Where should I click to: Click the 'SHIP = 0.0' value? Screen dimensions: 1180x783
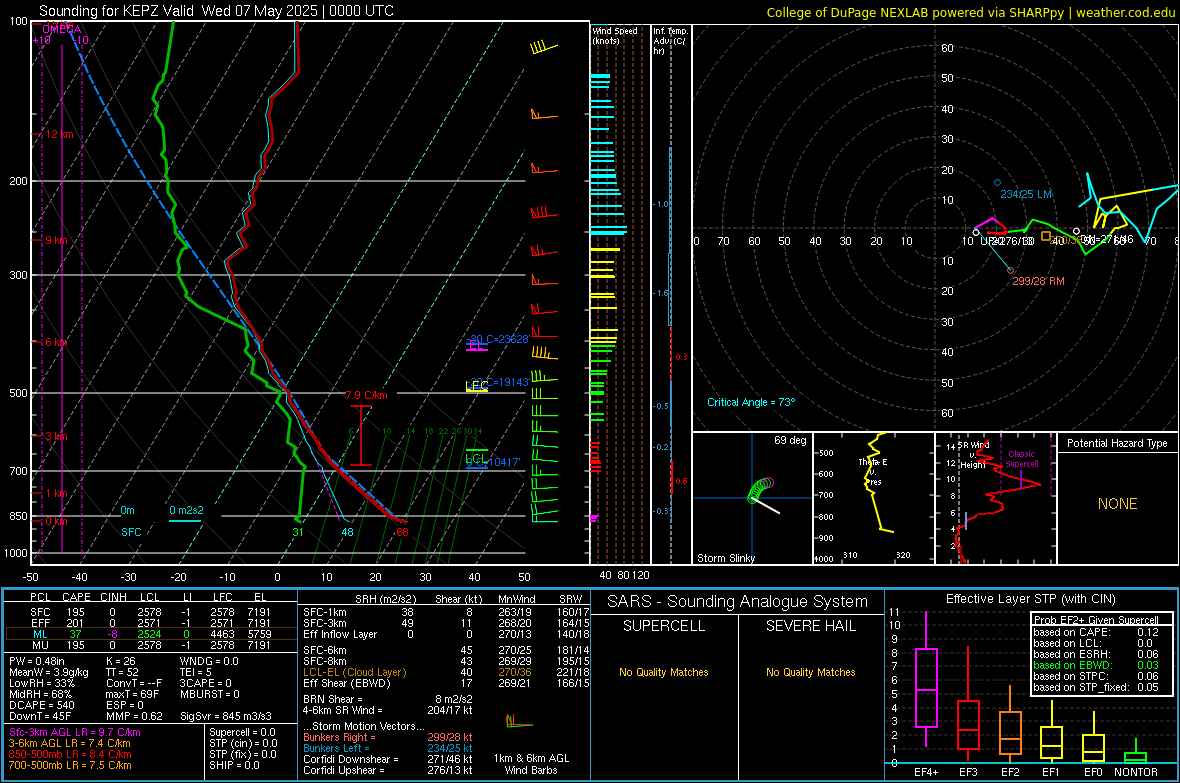tap(234, 766)
